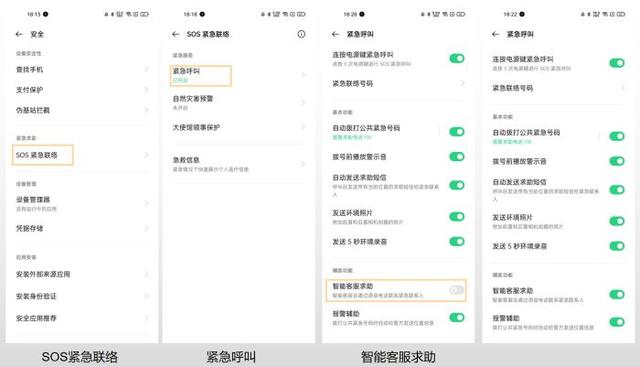640x367 pixels.
Task: Expand the chevron of the 伪基站拦截 row
Action: pyautogui.click(x=146, y=110)
